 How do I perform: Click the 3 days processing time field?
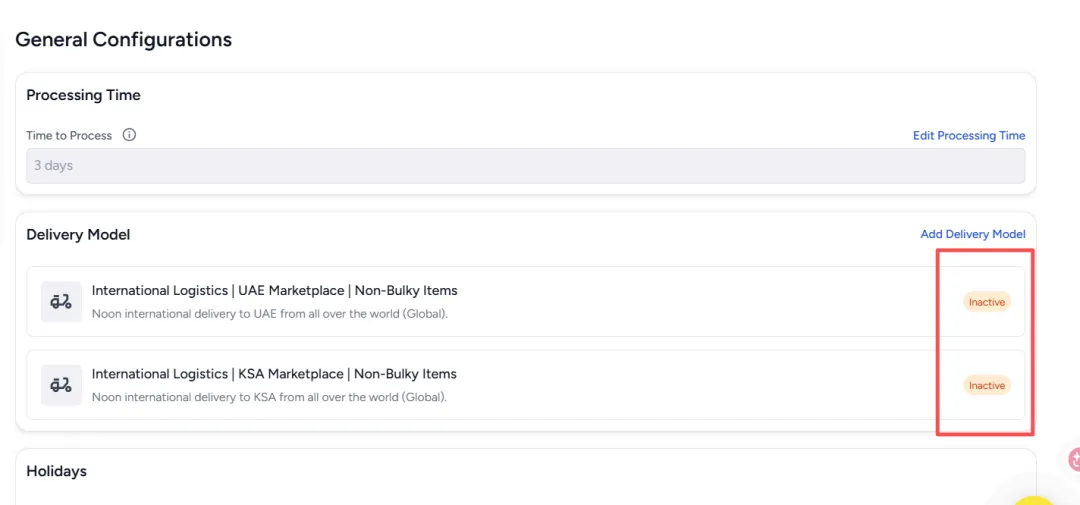click(x=526, y=165)
